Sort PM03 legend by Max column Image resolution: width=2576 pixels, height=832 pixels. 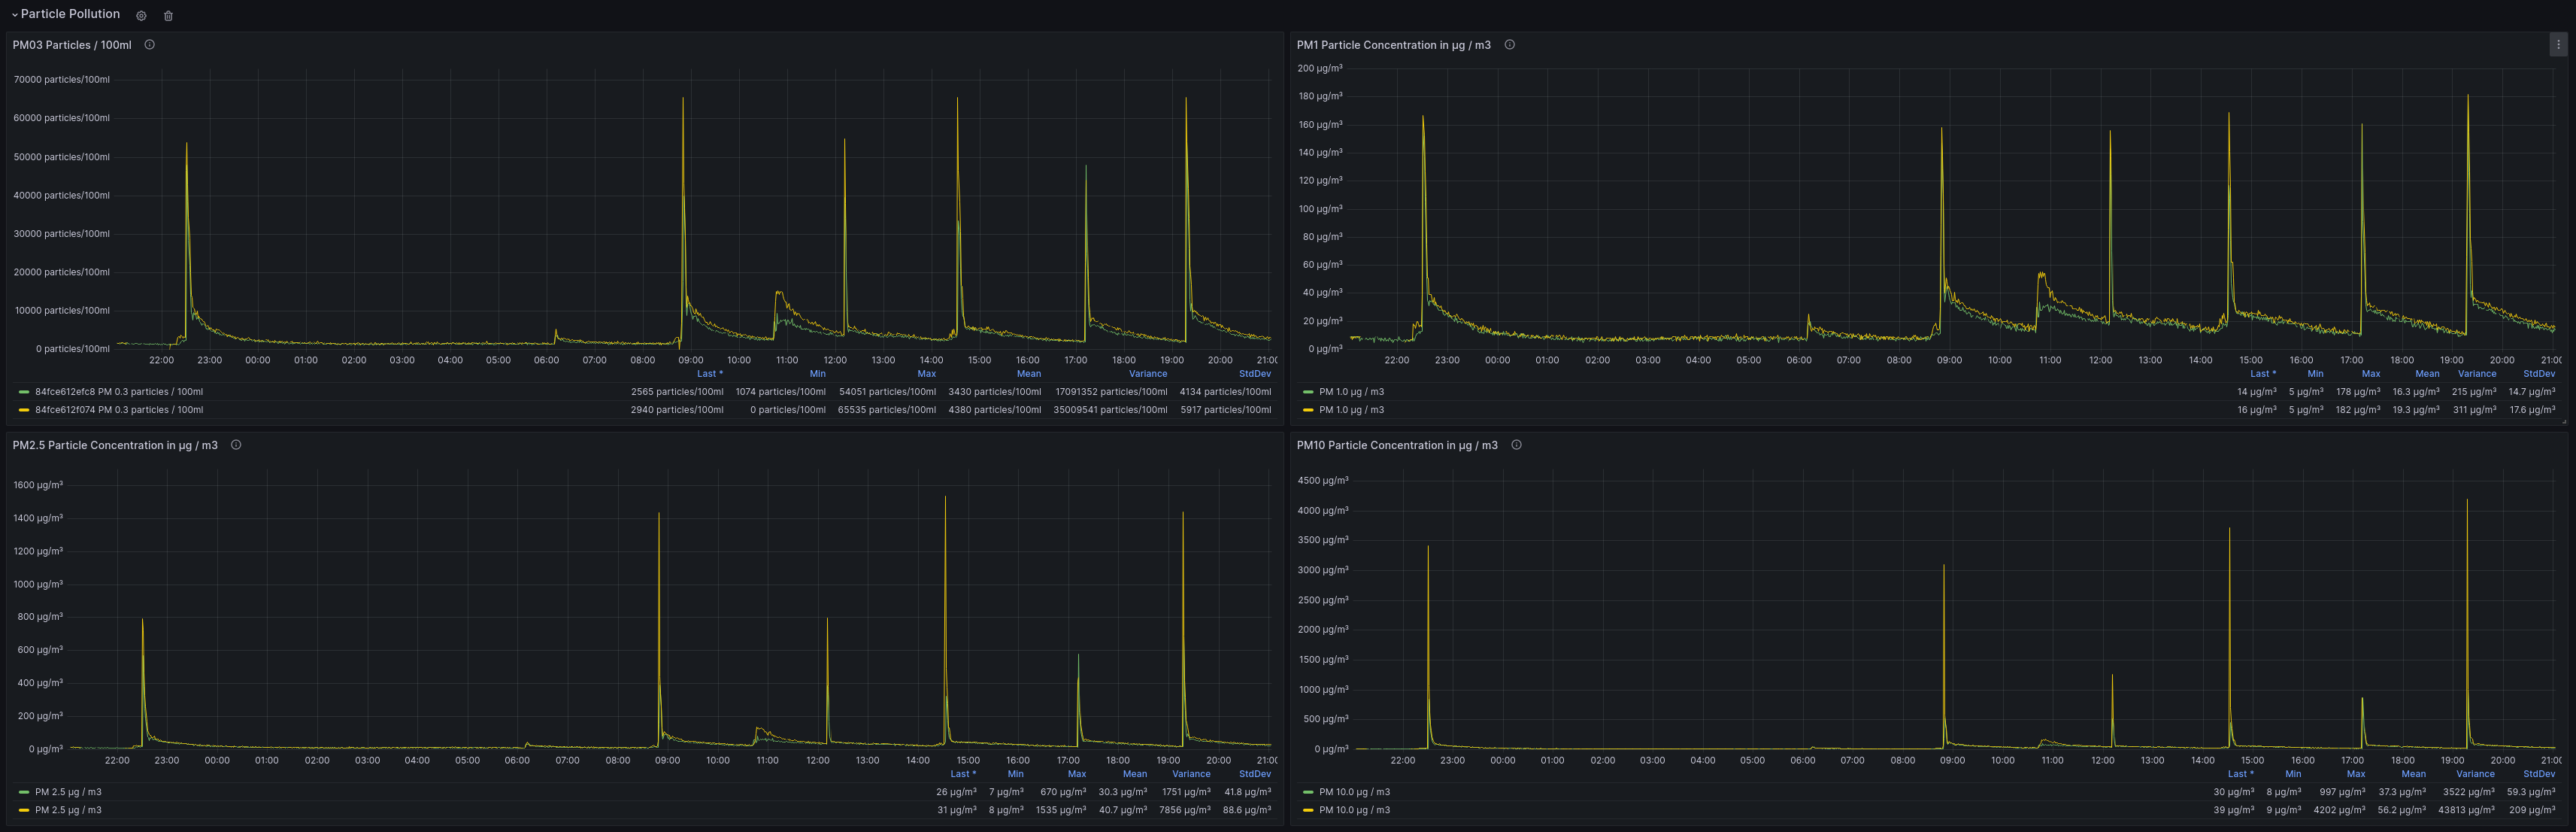coord(927,374)
